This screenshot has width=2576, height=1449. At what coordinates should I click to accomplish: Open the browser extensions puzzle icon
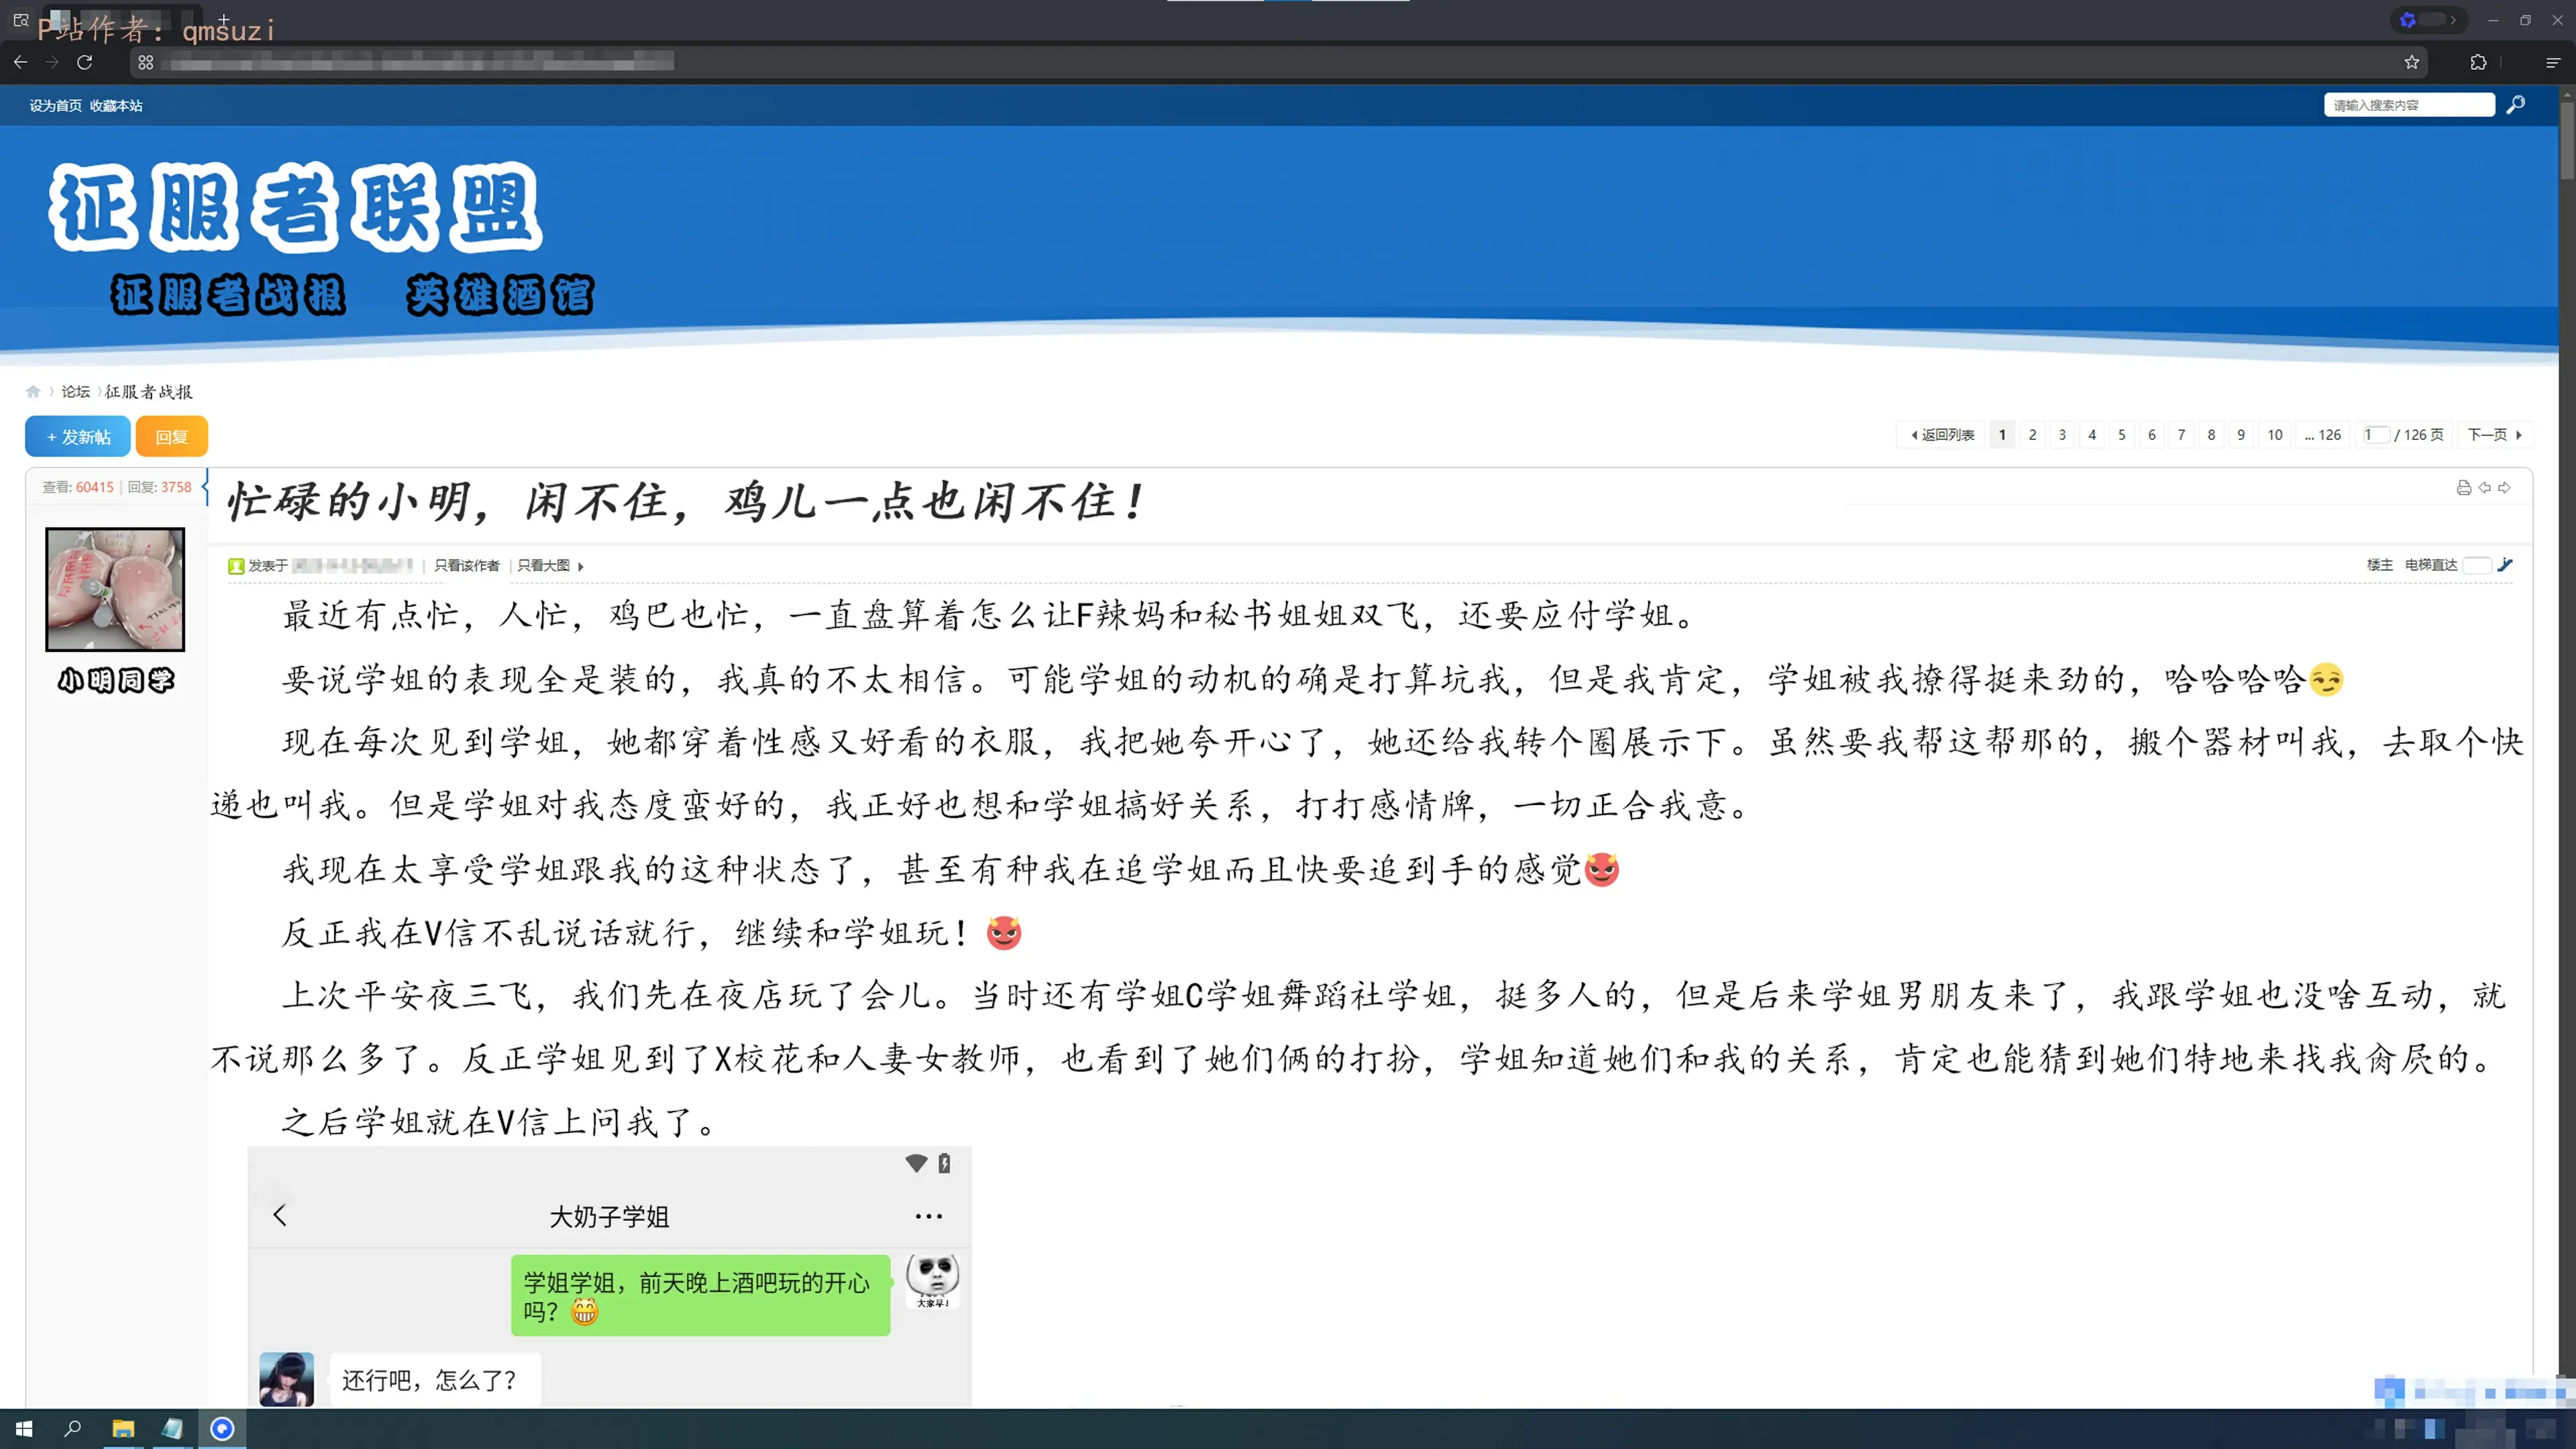pyautogui.click(x=2478, y=62)
